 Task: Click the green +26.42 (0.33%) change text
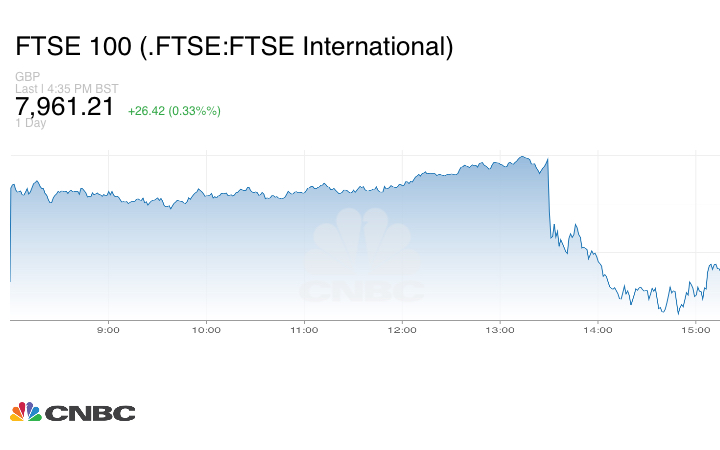point(174,110)
